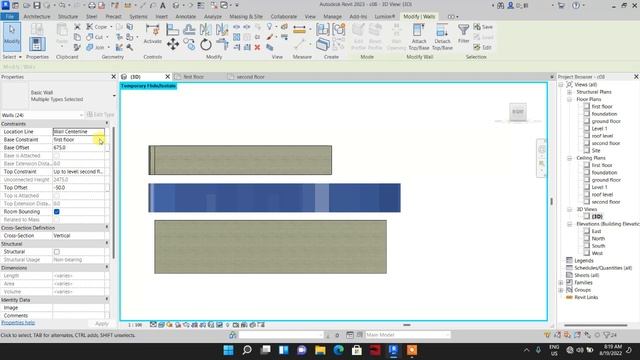The height and width of the screenshot is (360, 640).
Task: Switch to the Architecture ribbon tab
Action: pyautogui.click(x=37, y=16)
